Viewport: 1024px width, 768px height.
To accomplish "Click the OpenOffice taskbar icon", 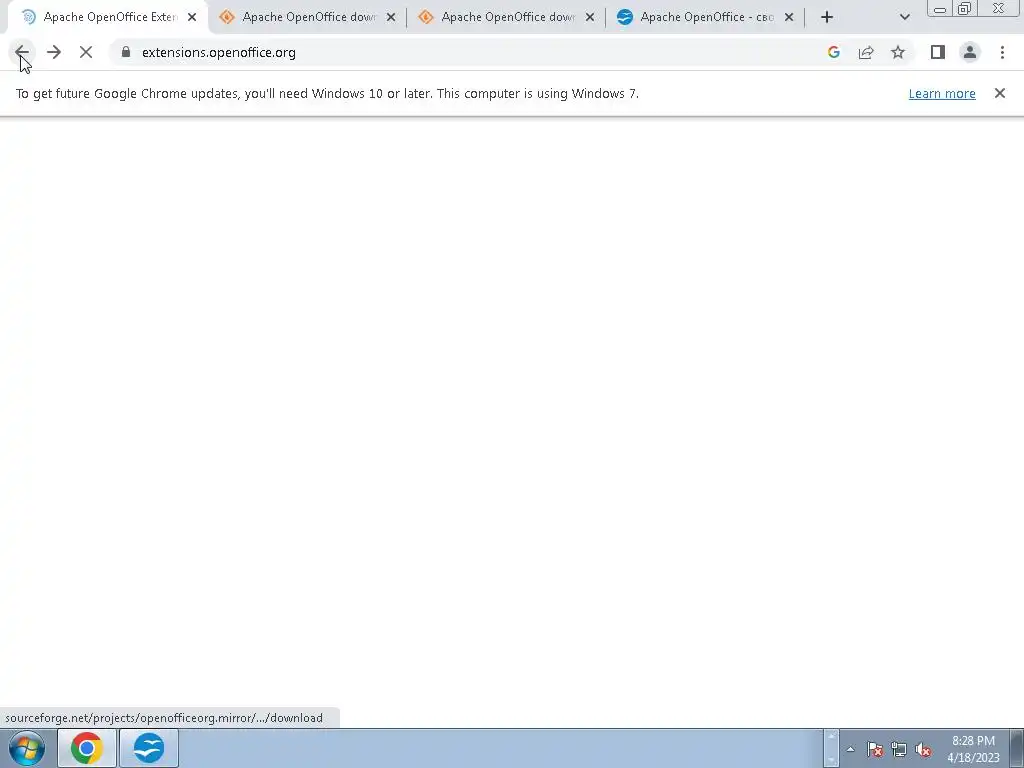I will (149, 748).
